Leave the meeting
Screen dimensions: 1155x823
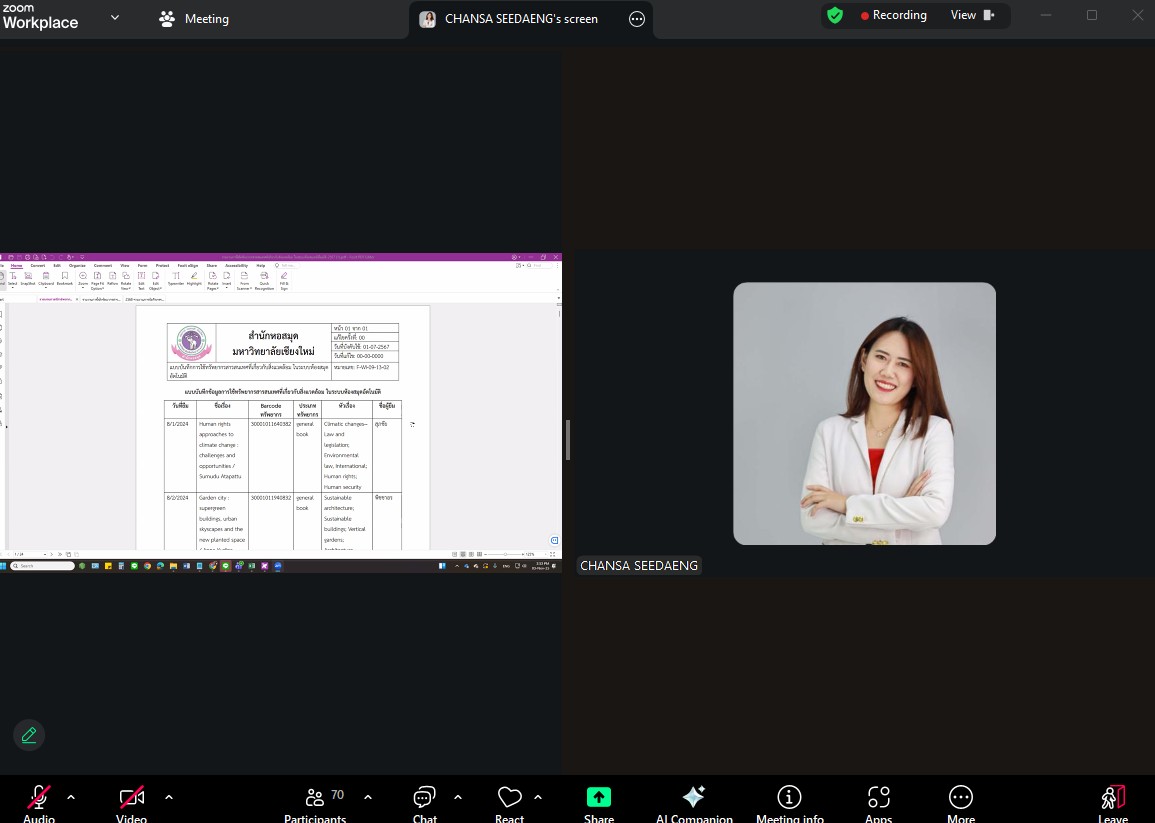pyautogui.click(x=1112, y=800)
